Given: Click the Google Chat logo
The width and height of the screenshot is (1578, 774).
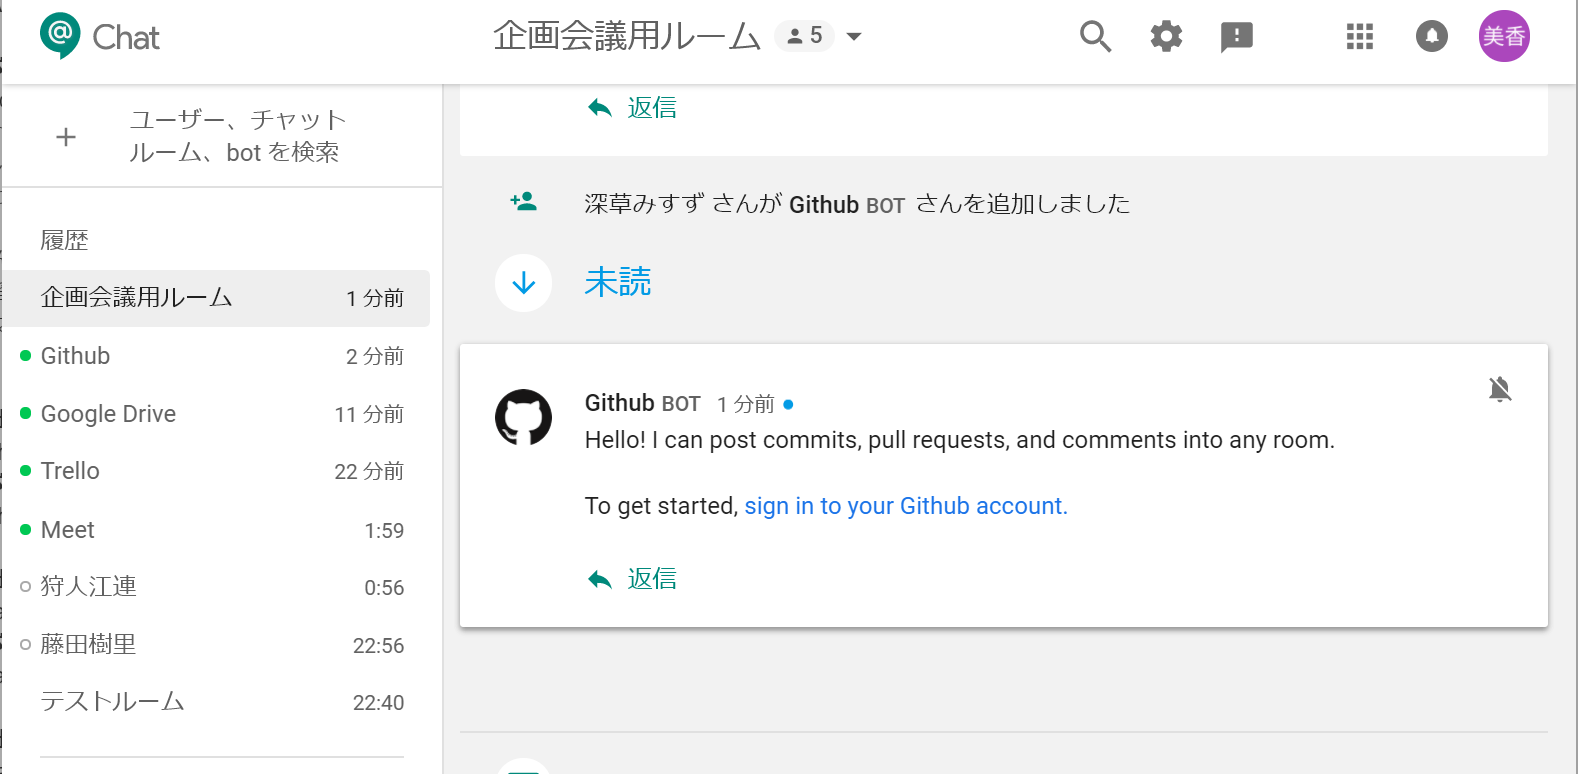Looking at the screenshot, I should point(60,36).
